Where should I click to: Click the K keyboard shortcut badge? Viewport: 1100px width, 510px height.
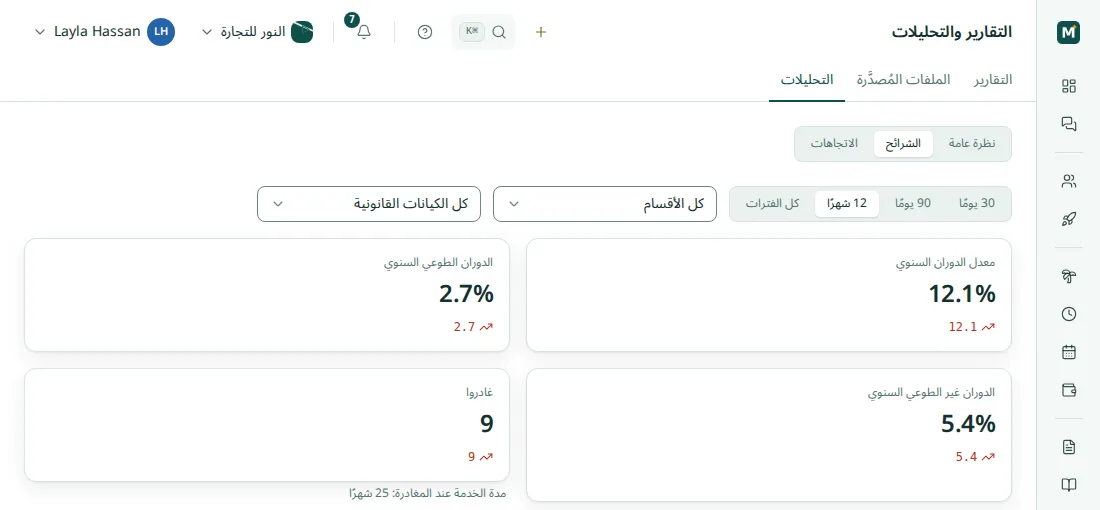471,32
